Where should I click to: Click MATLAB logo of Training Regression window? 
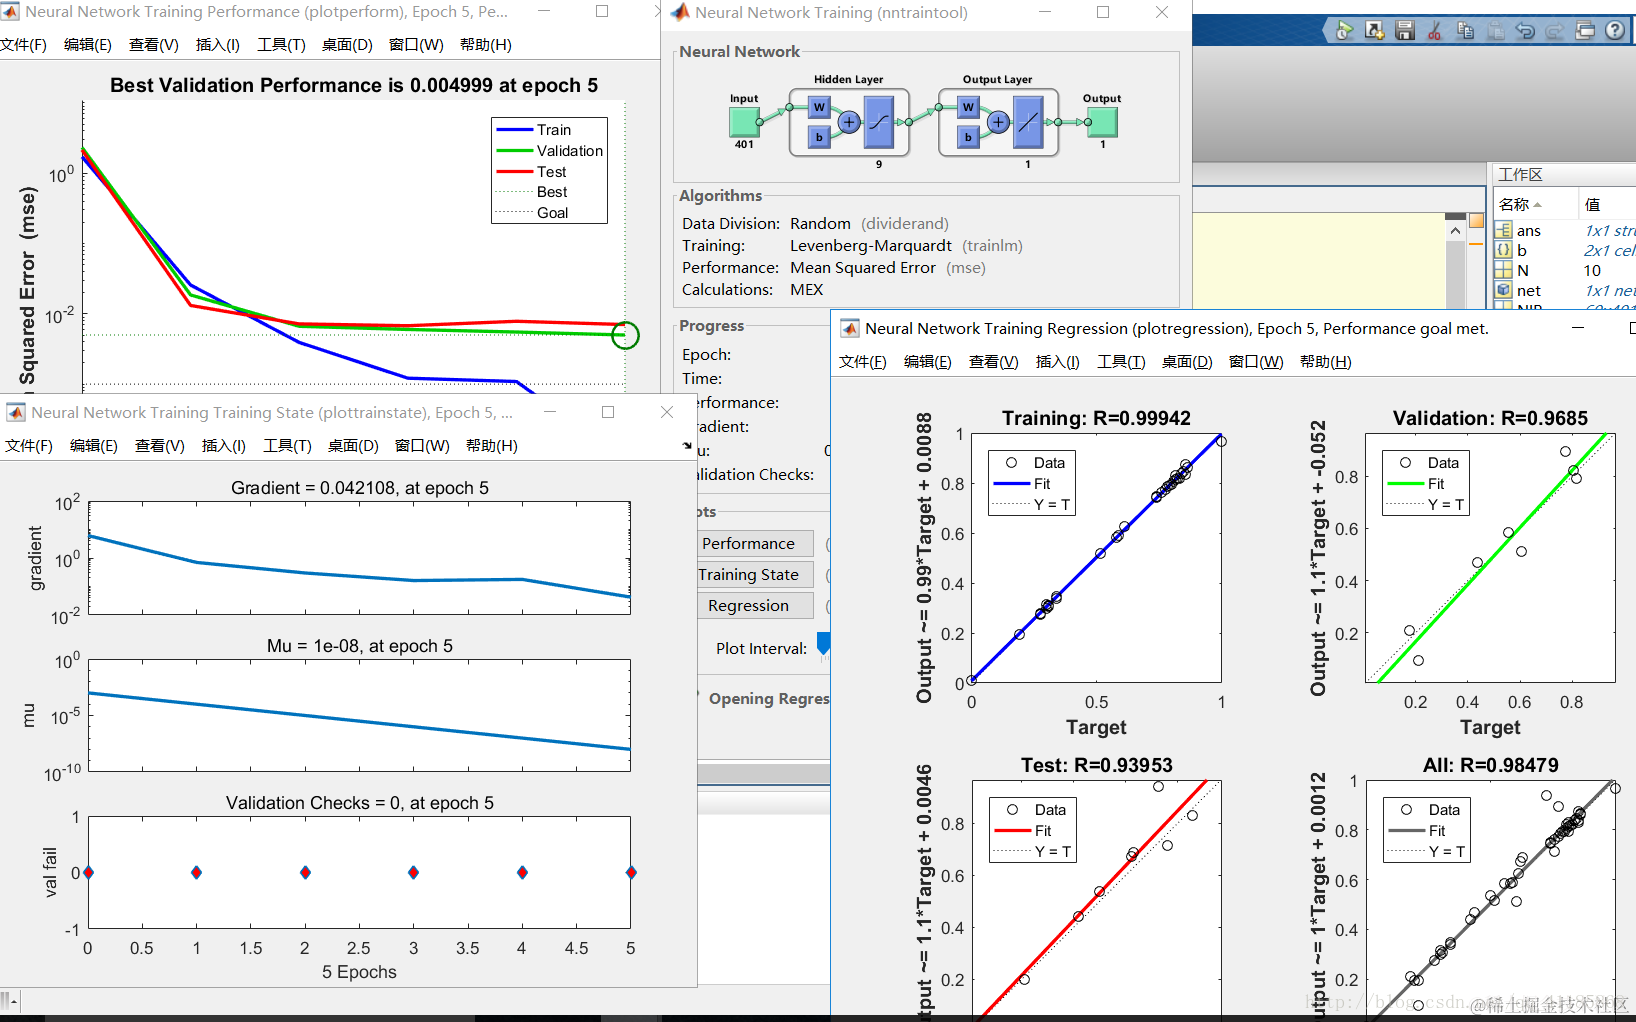[x=850, y=328]
